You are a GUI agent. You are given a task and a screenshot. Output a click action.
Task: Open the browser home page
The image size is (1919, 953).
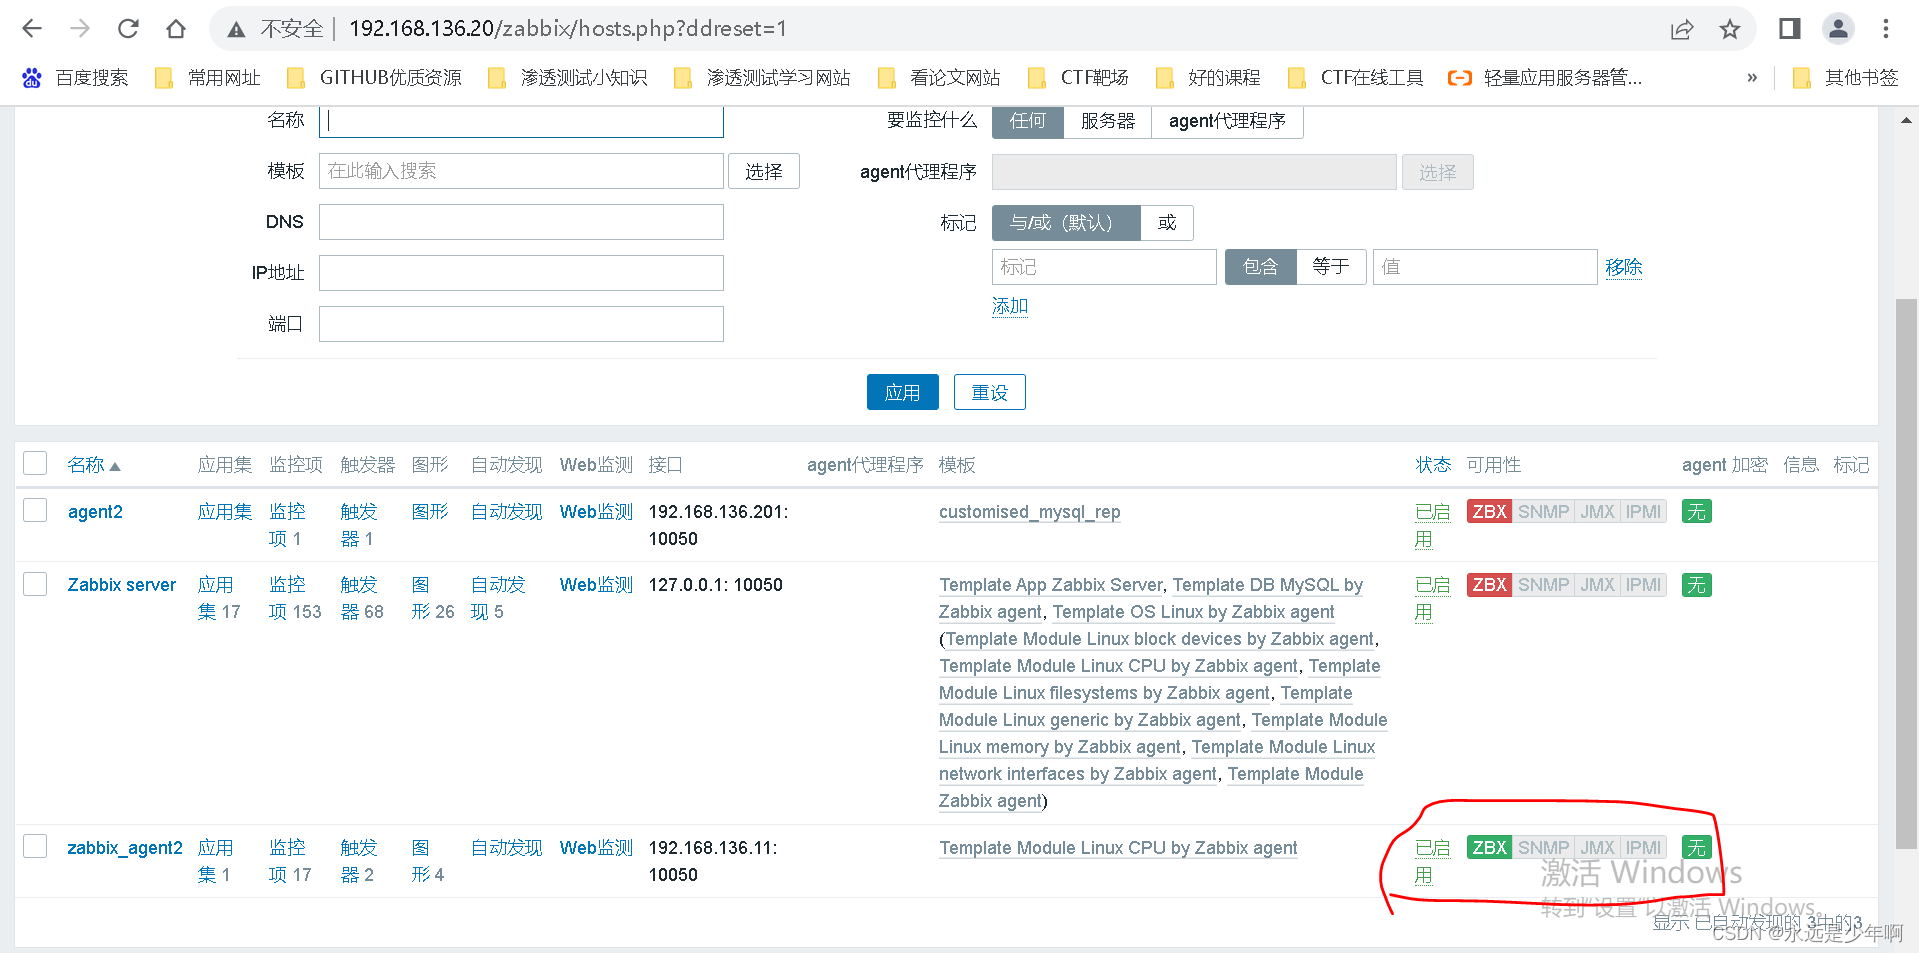176,28
